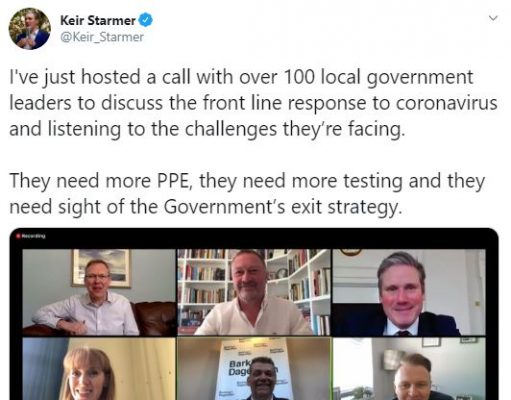Click the framed painting behind man with glasses
This screenshot has width=511, height=400.
point(102,268)
